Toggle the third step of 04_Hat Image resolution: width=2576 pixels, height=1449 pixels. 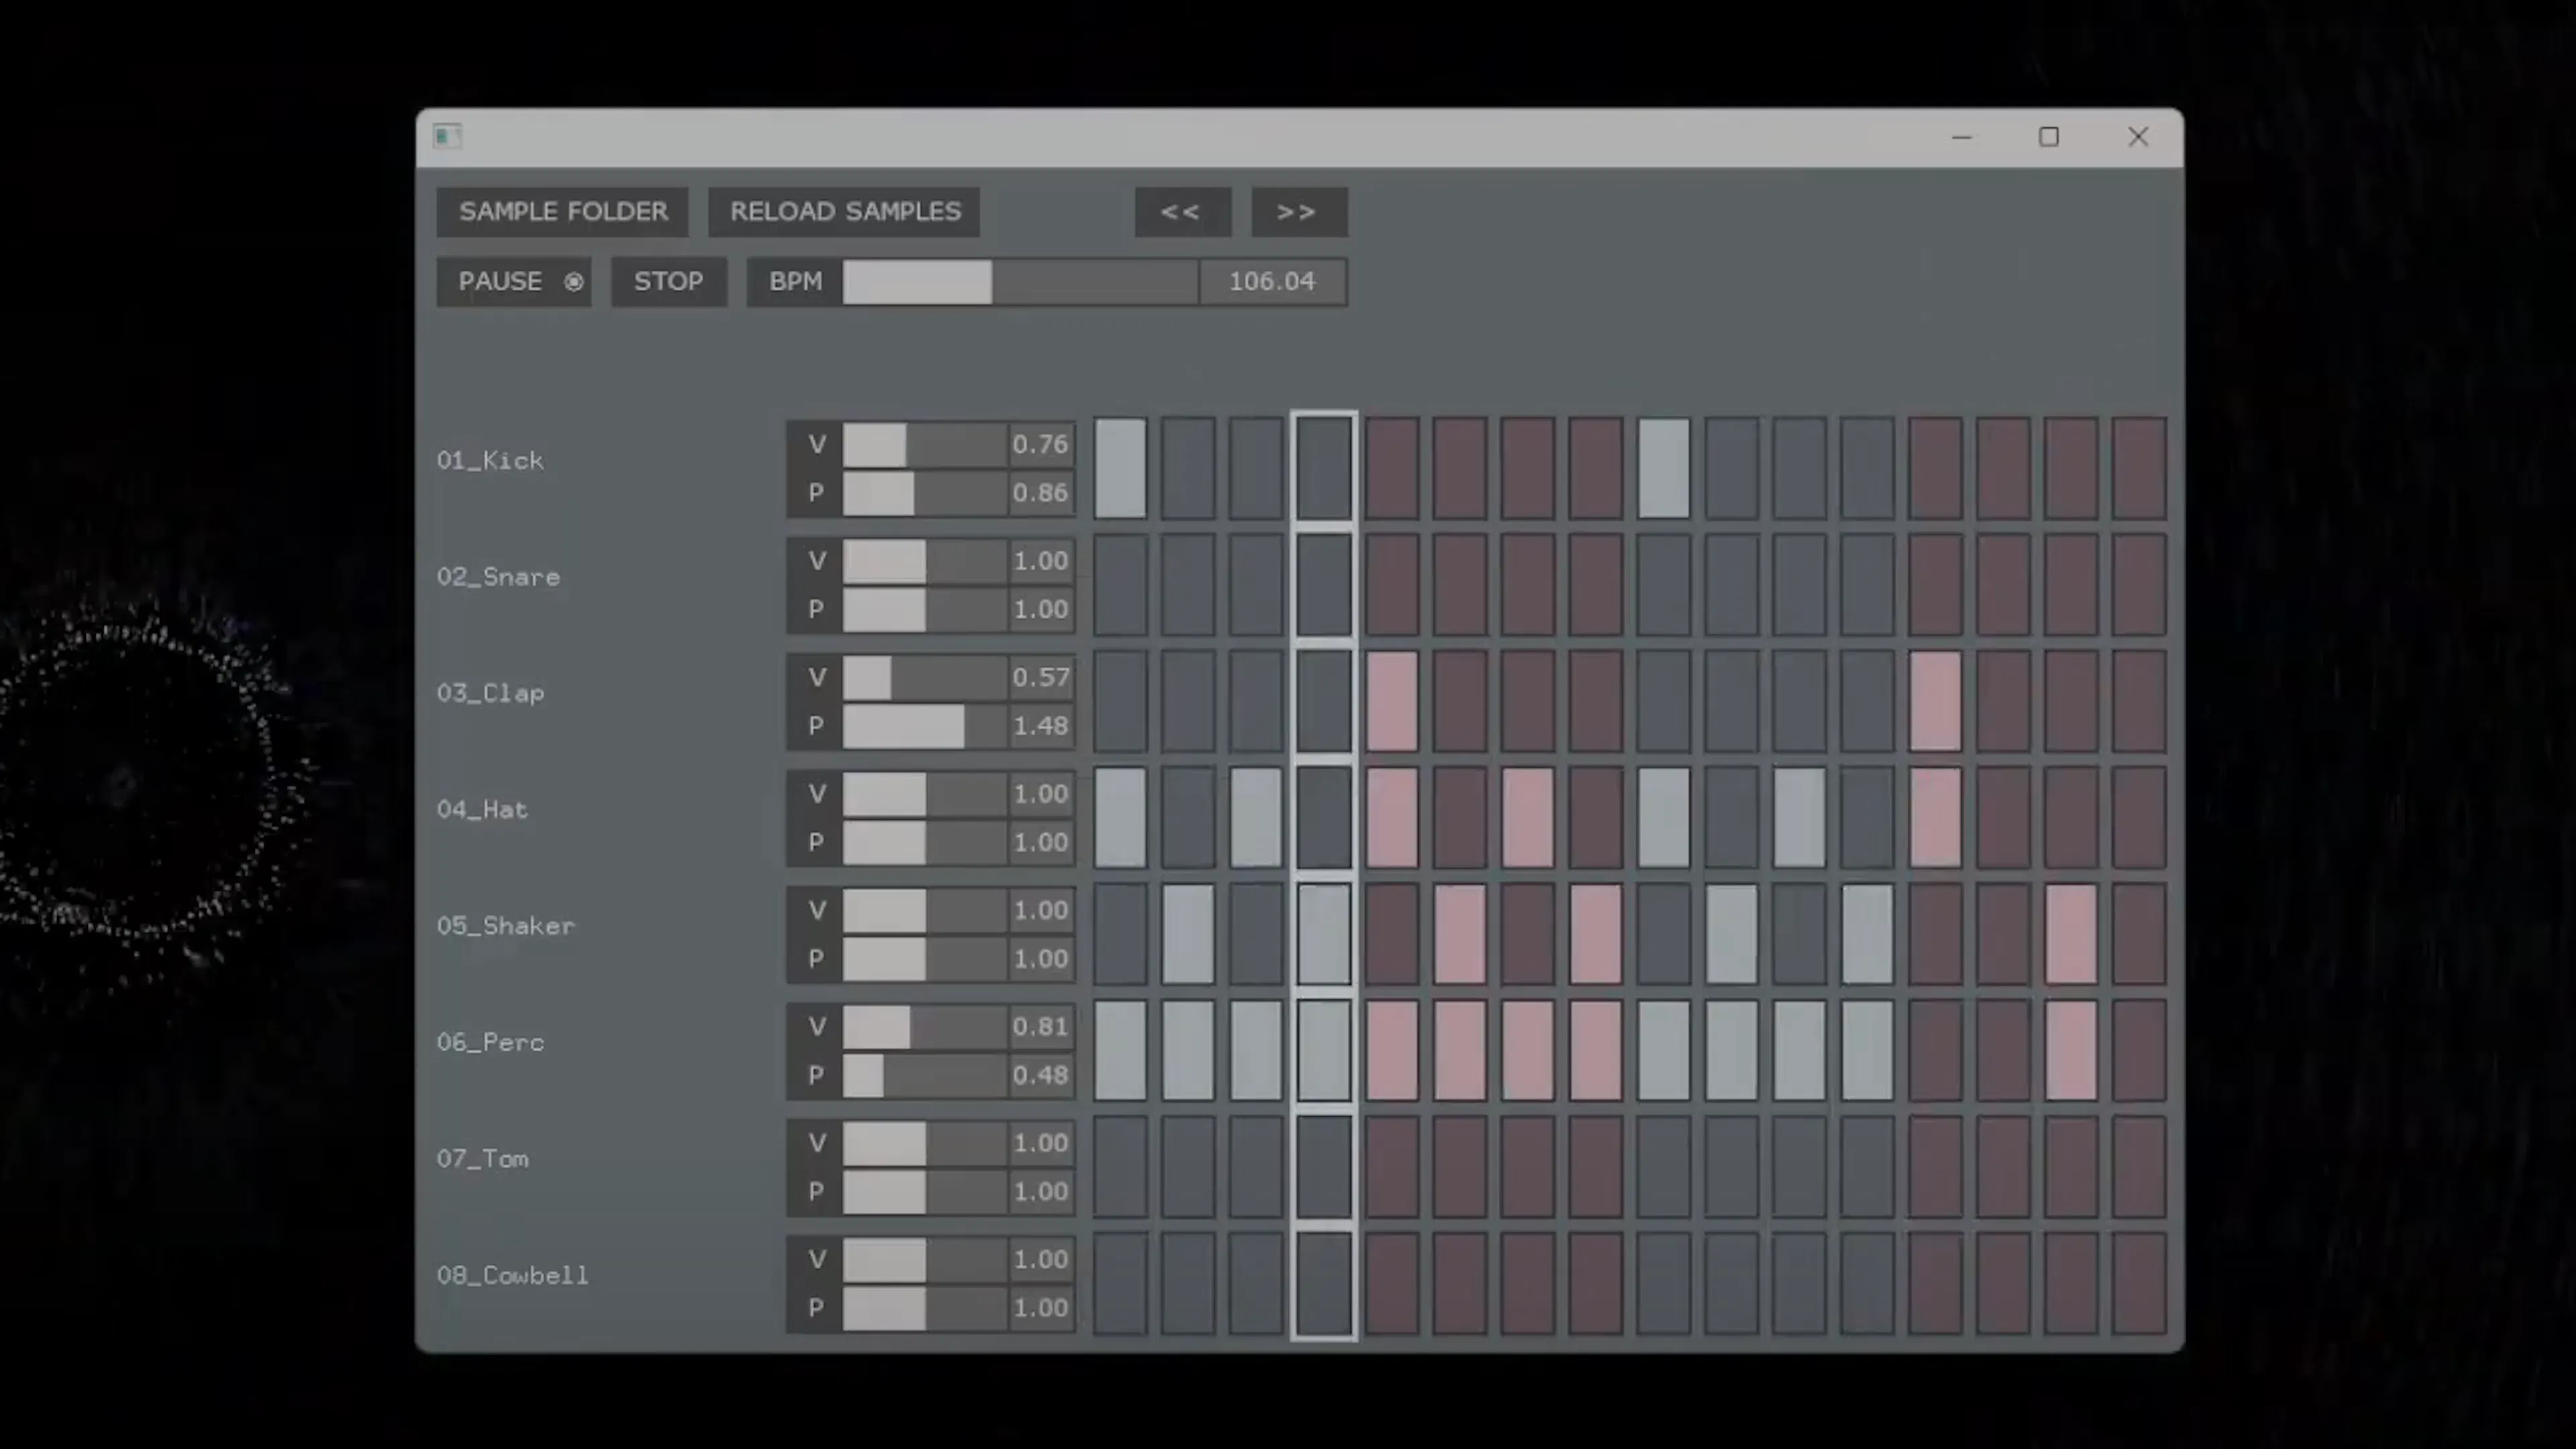click(1256, 817)
